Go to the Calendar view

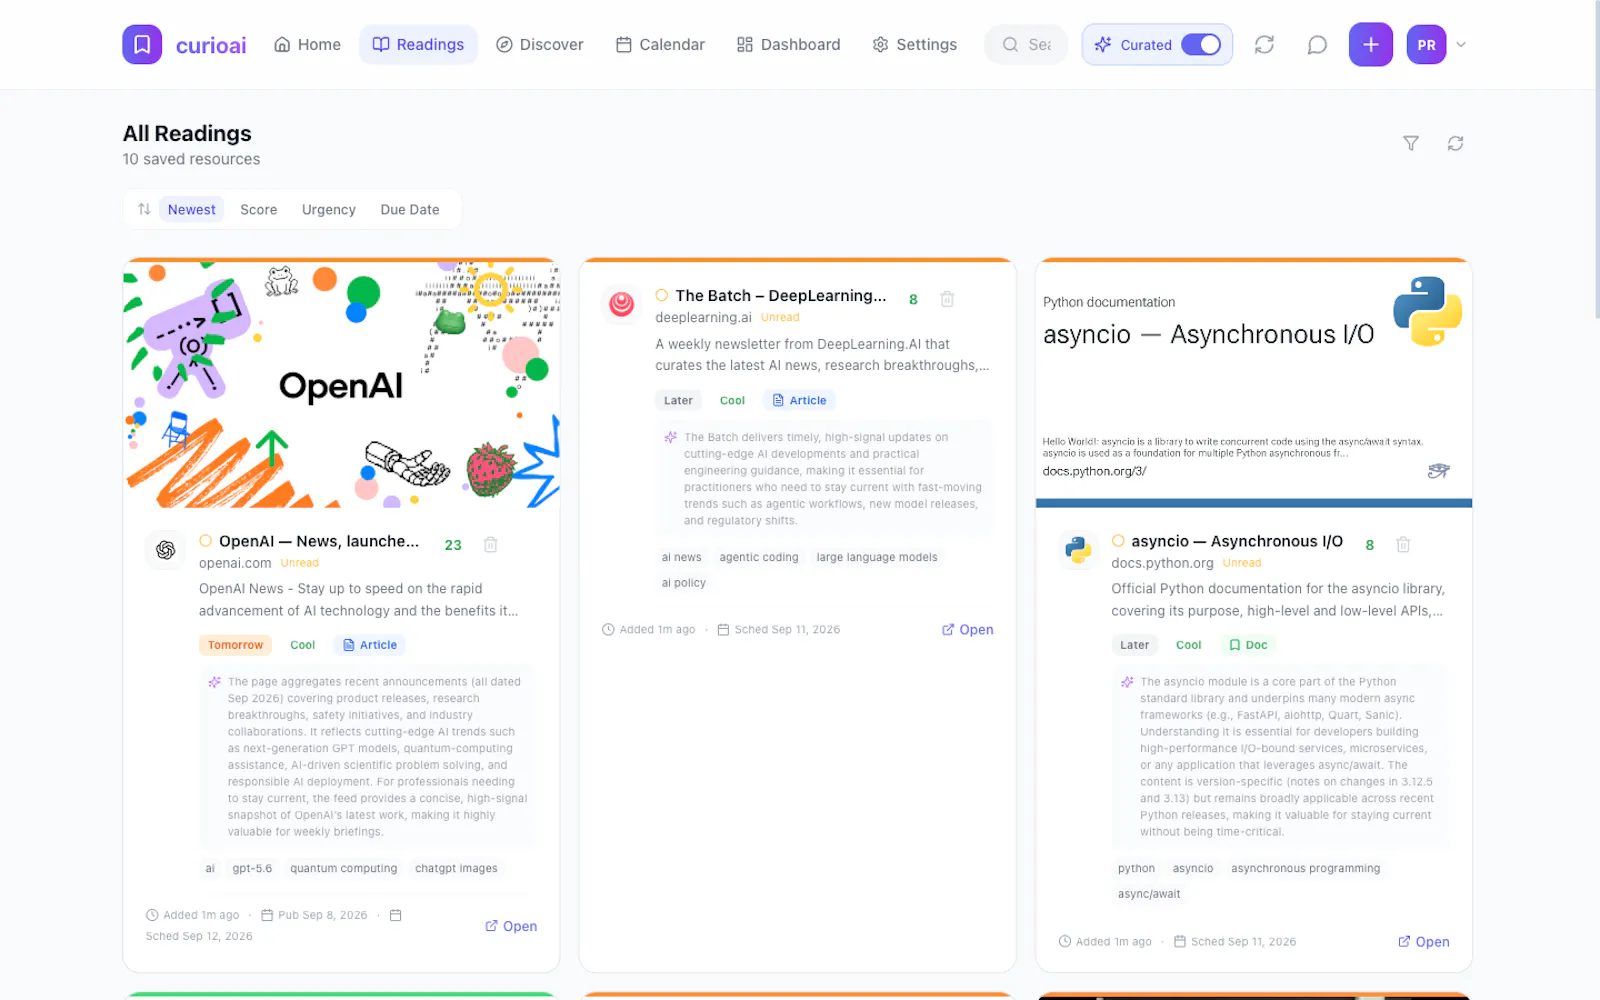click(x=660, y=44)
